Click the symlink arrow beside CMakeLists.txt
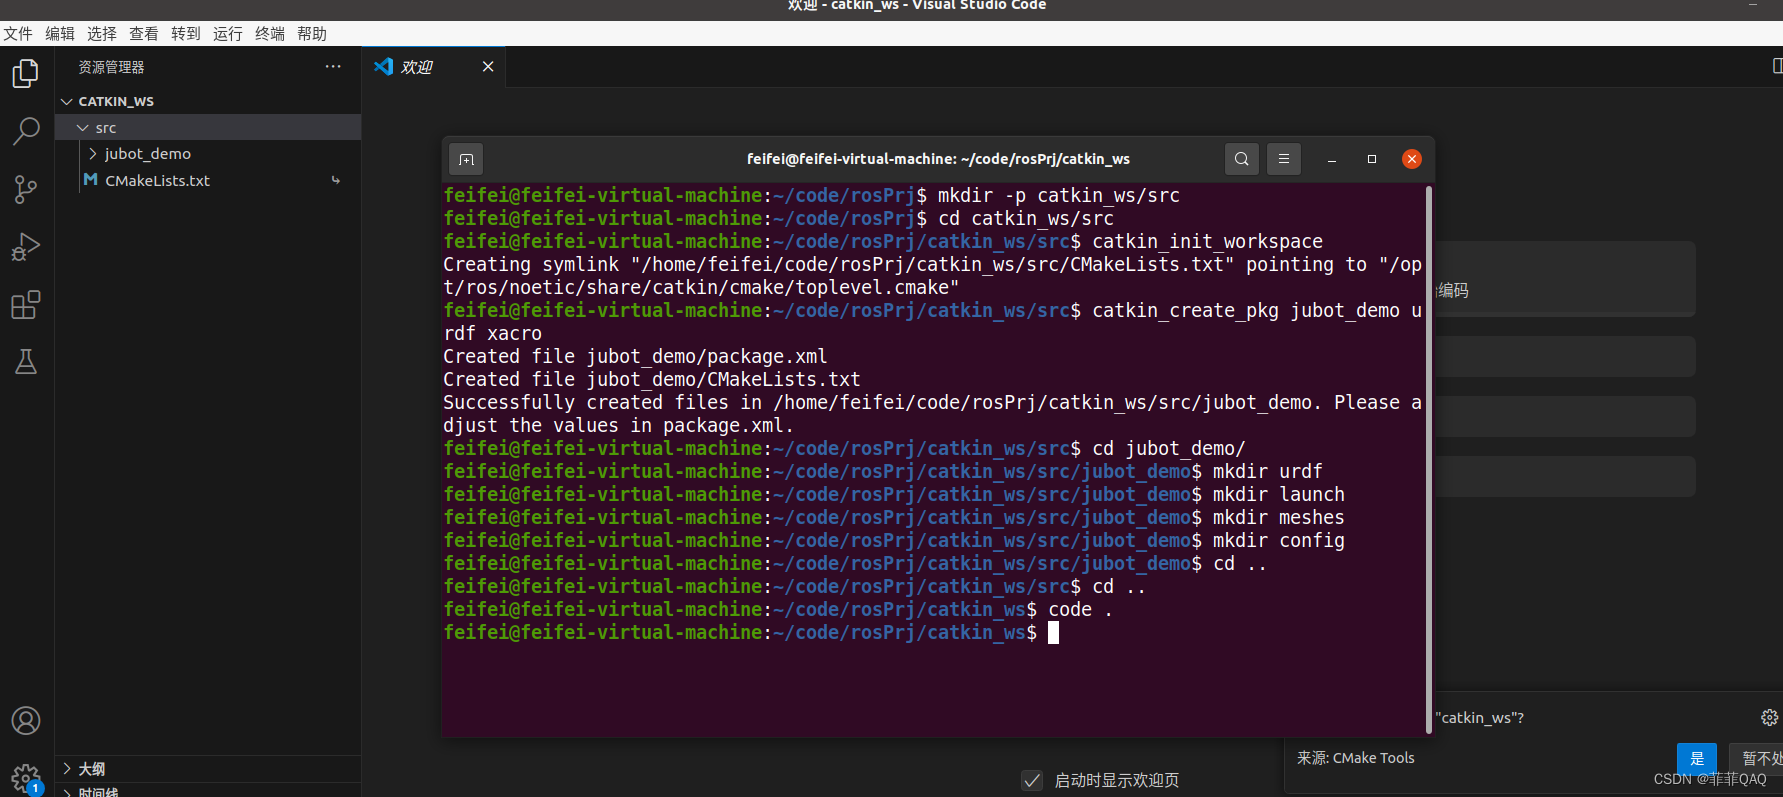Viewport: 1783px width, 797px height. [x=336, y=181]
